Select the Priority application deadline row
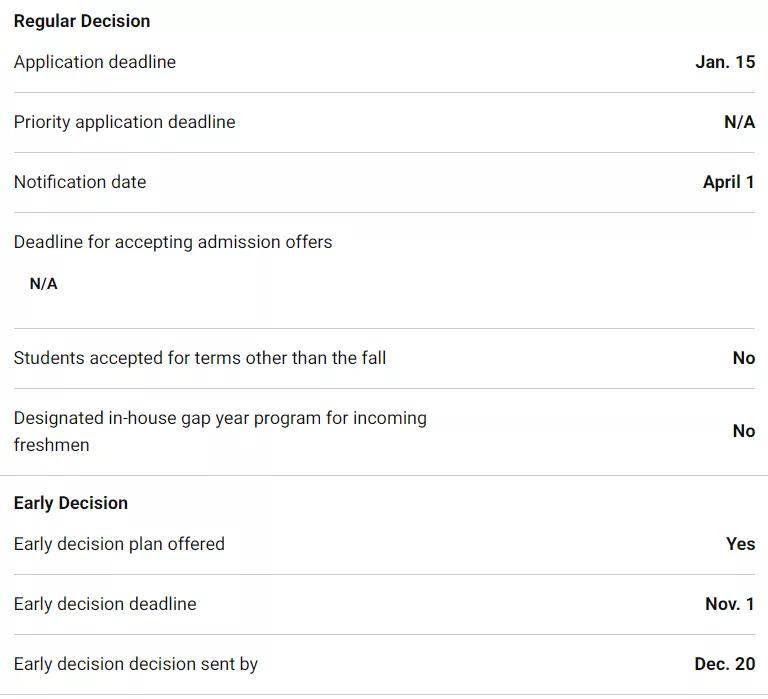This screenshot has width=768, height=699. click(384, 122)
